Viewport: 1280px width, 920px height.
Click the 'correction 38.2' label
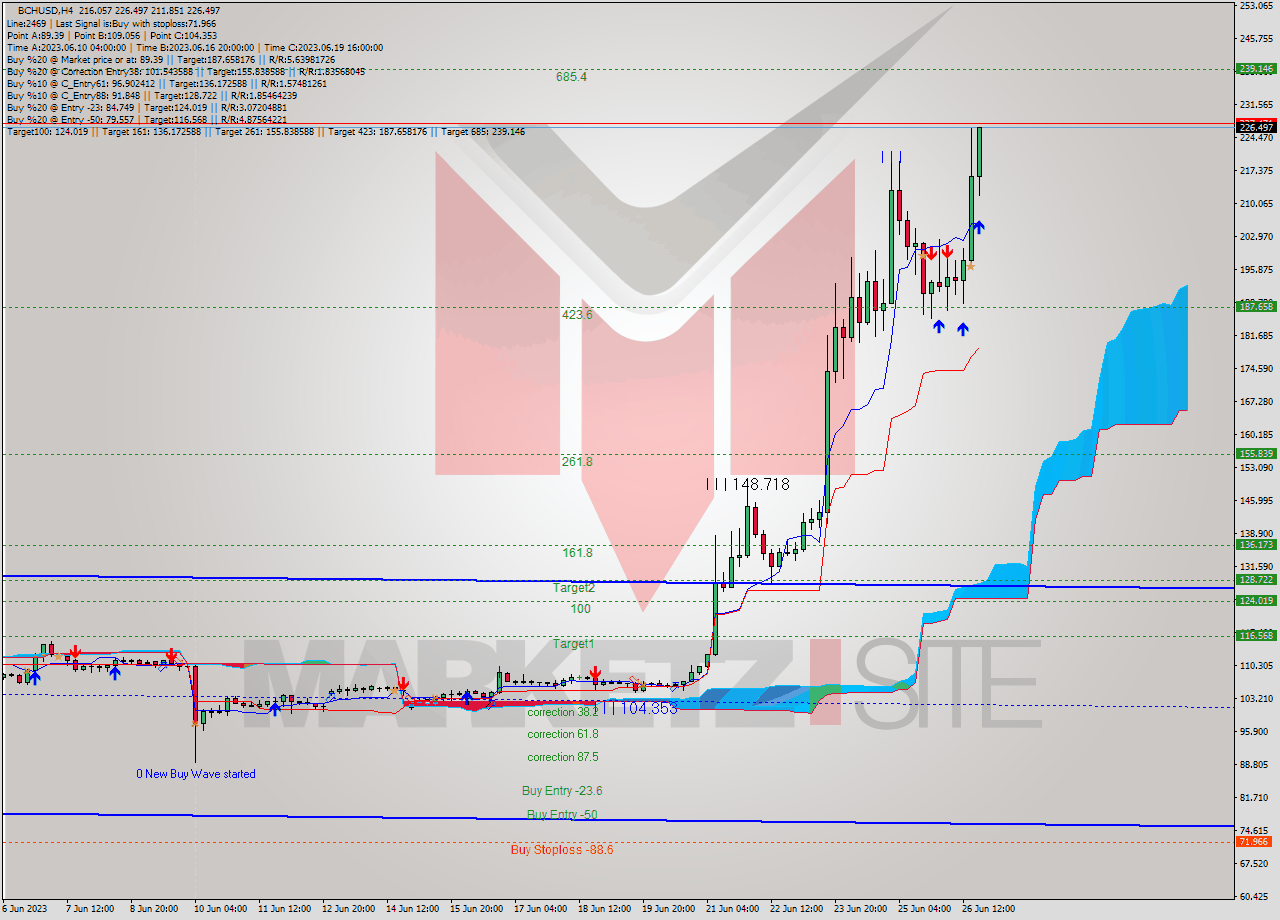563,712
